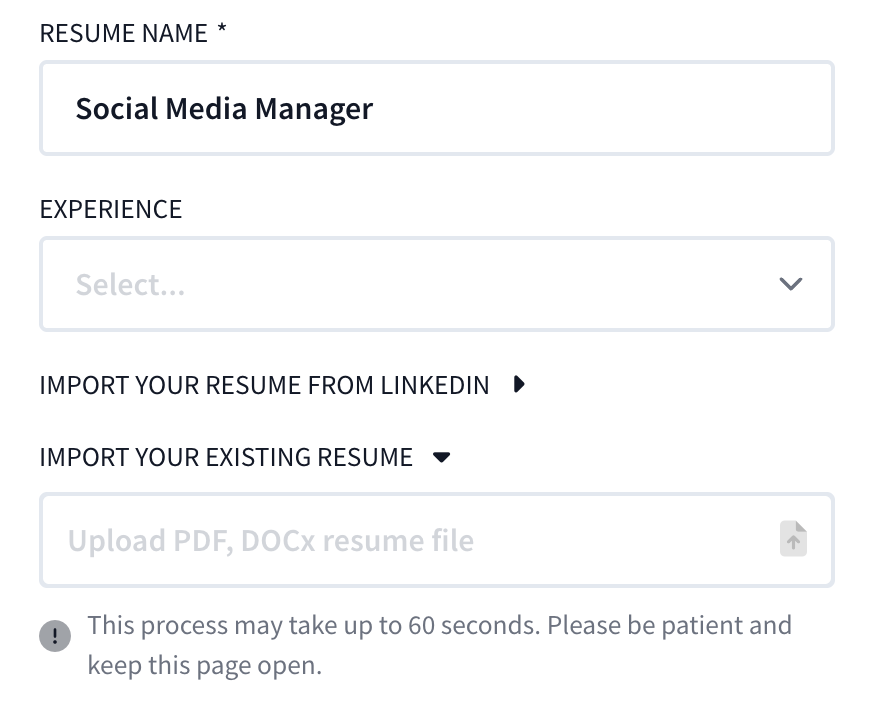Image resolution: width=876 pixels, height=718 pixels.
Task: Click the Resume Name label
Action: click(x=125, y=33)
